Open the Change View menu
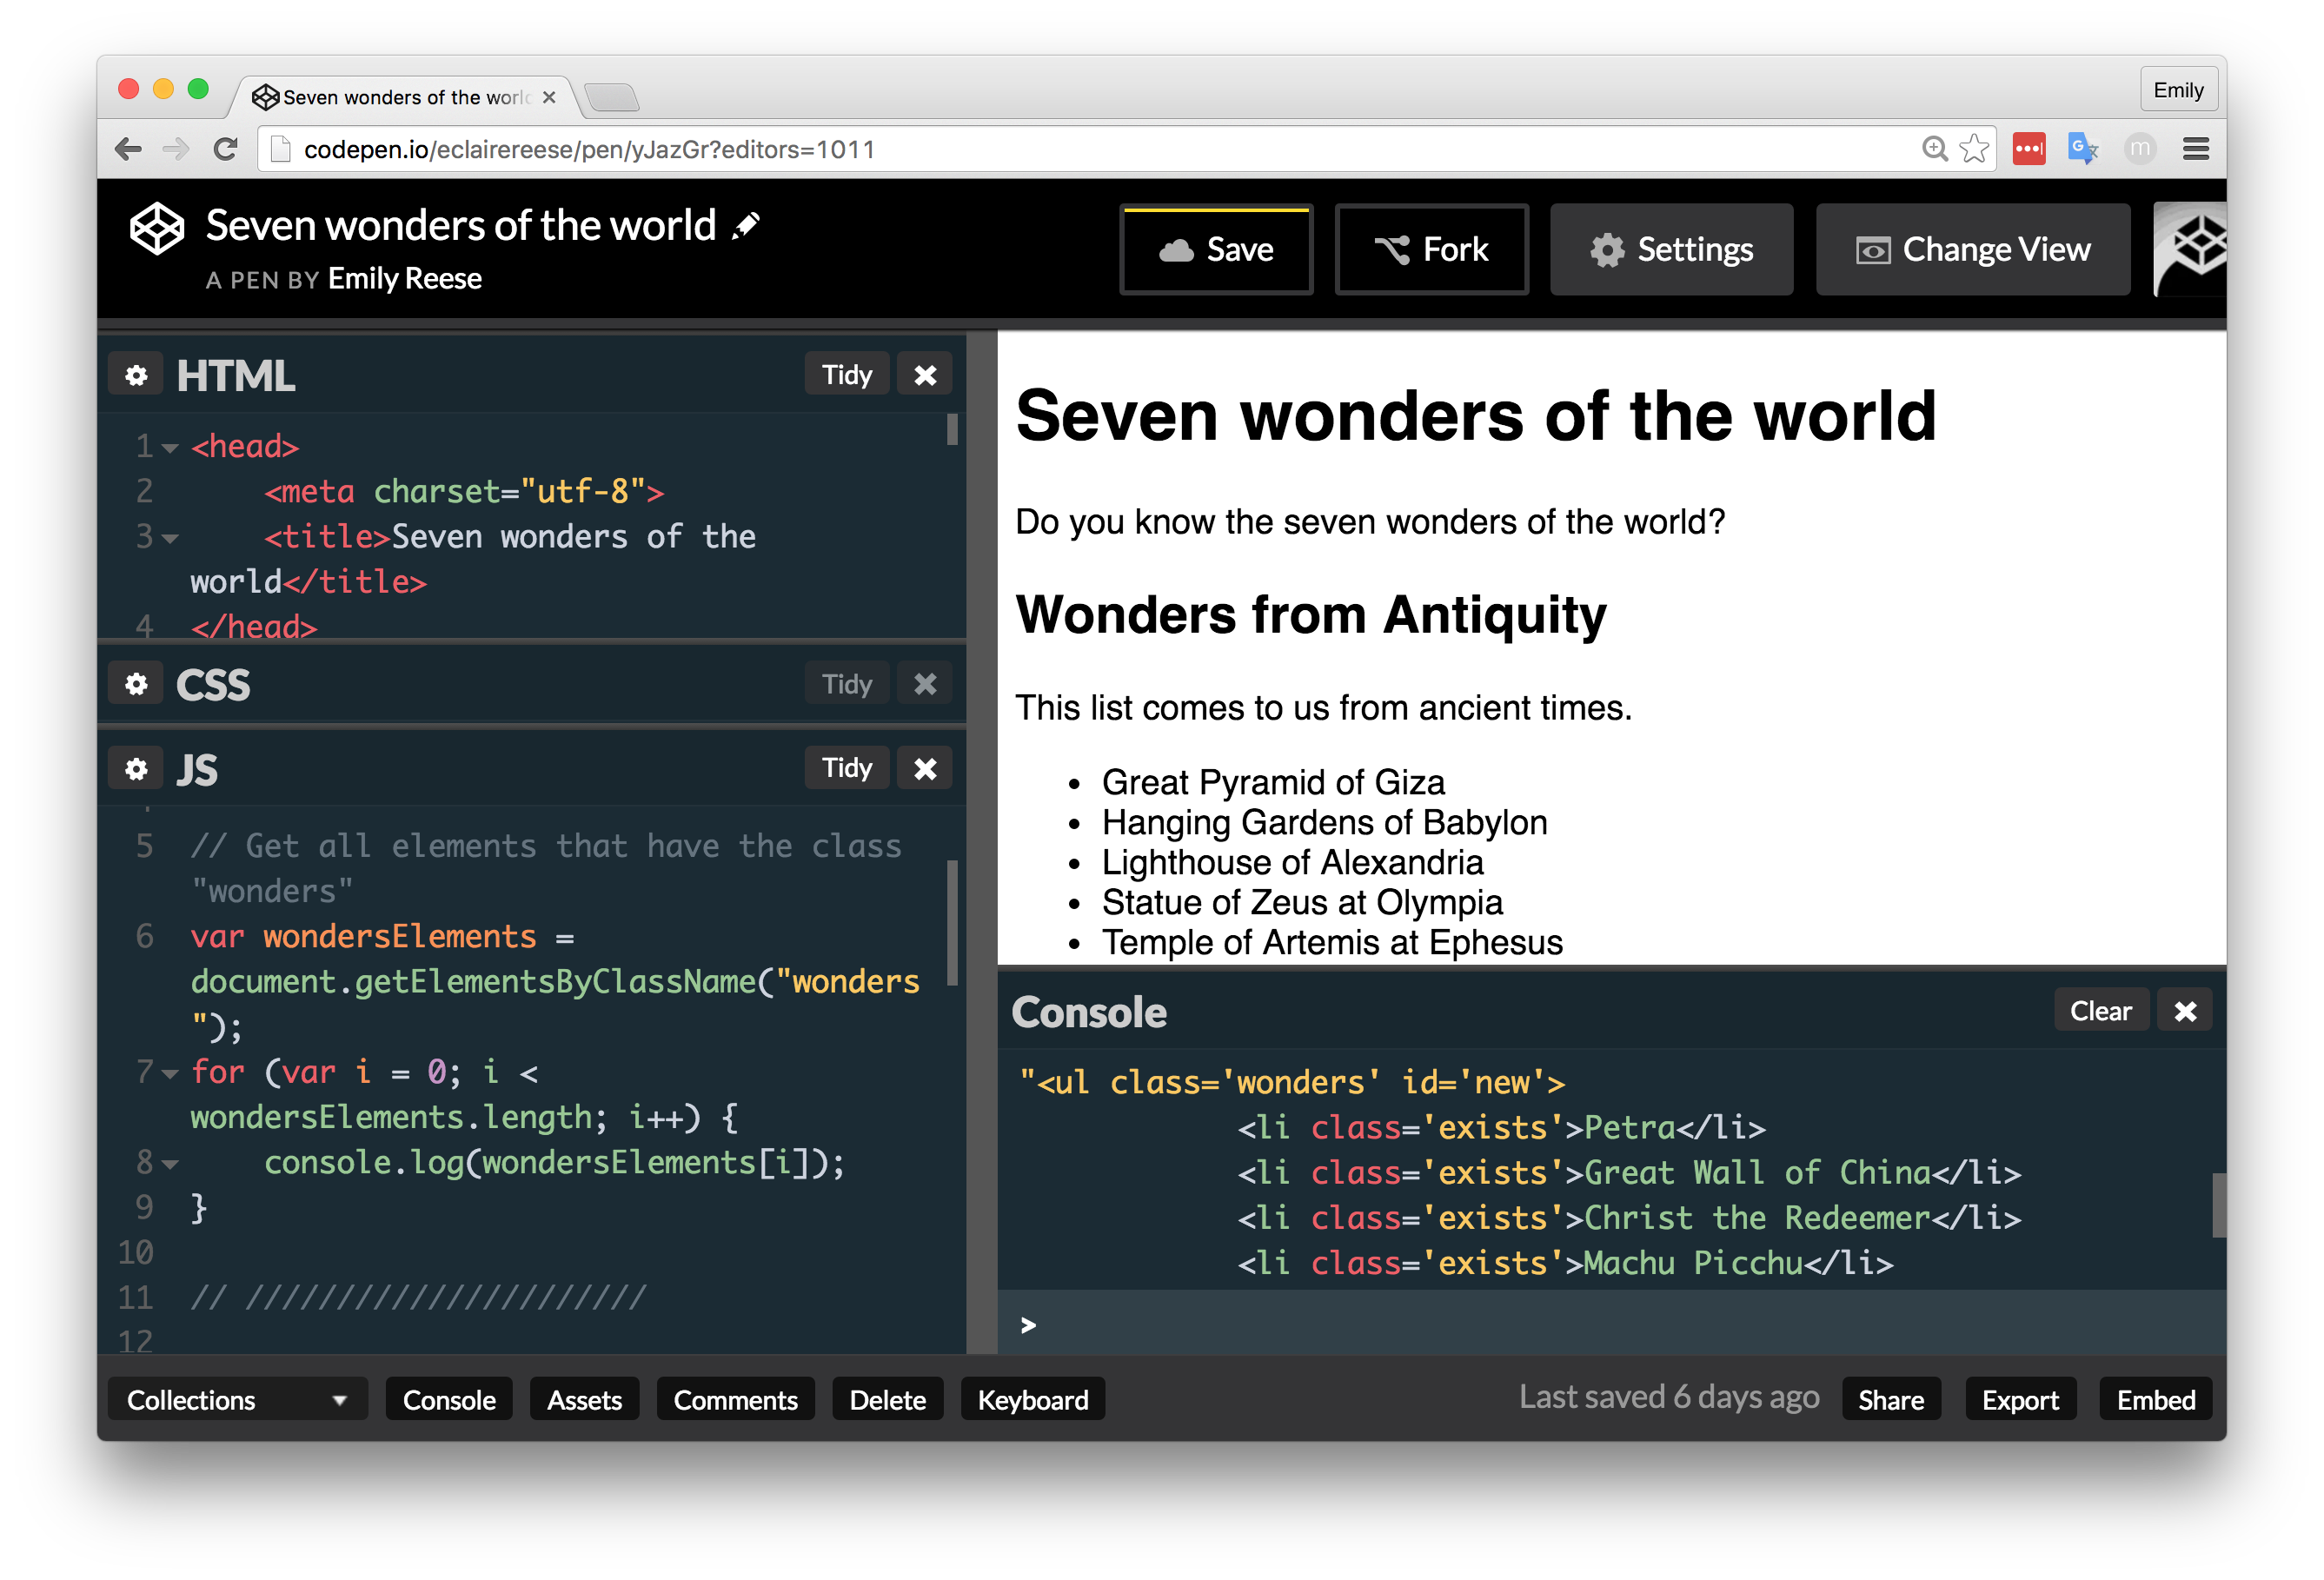The image size is (2324, 1580). 1972,249
